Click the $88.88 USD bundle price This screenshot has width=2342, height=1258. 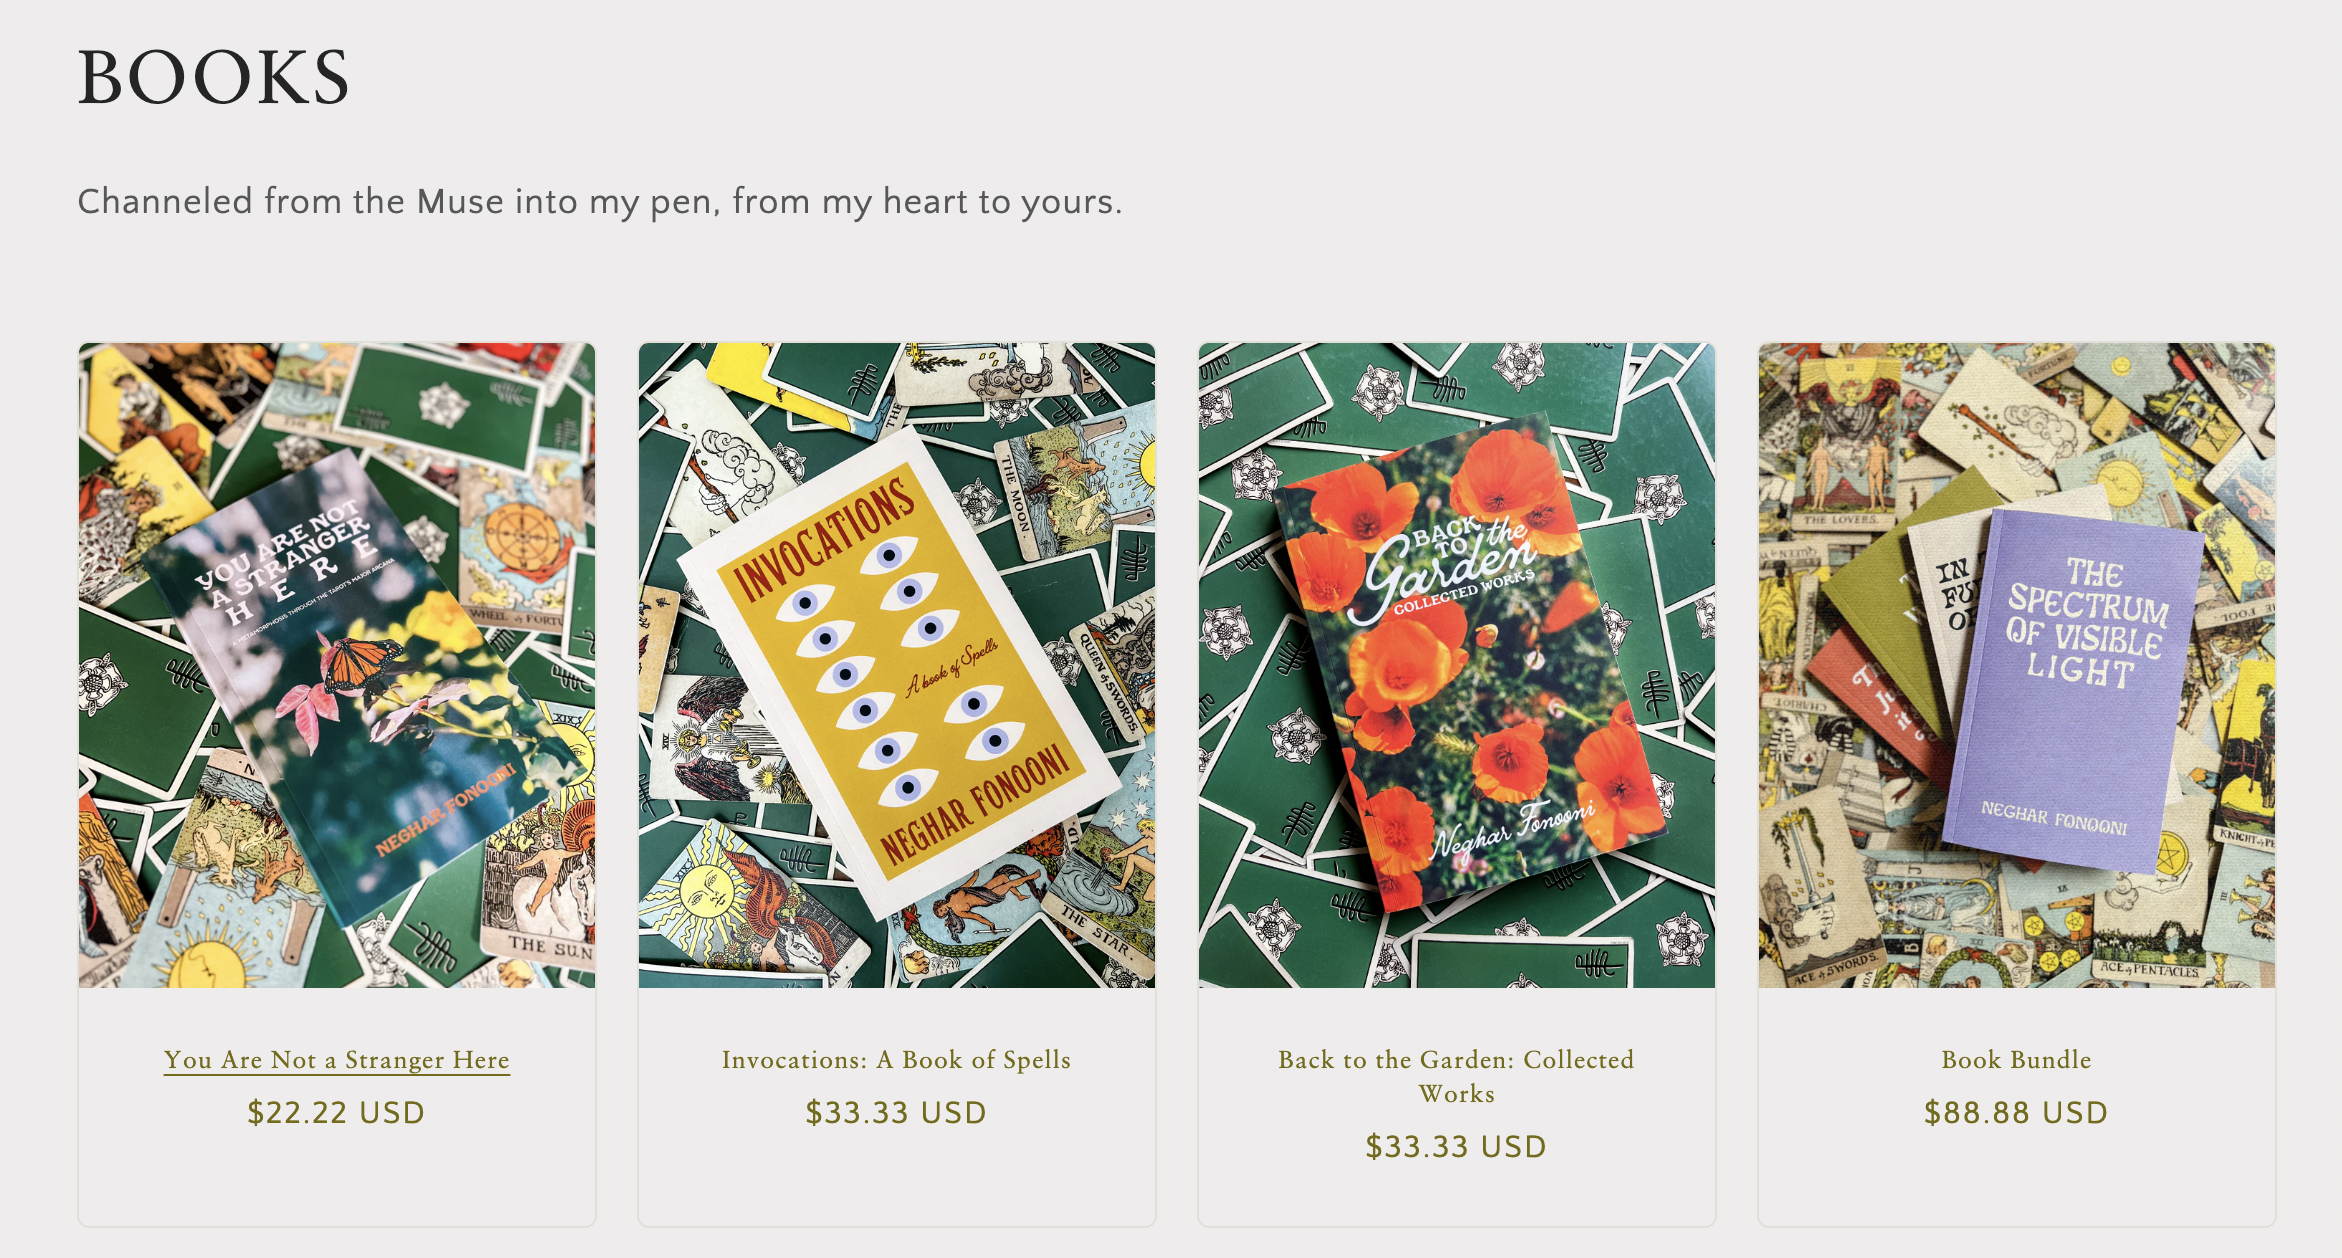click(2017, 1113)
